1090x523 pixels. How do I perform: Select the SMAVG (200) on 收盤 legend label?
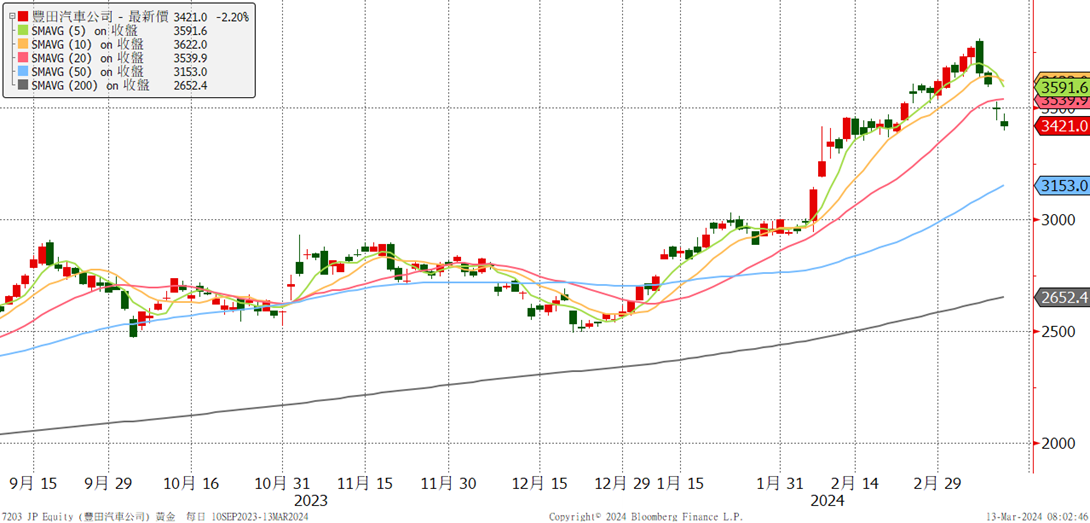tap(91, 86)
